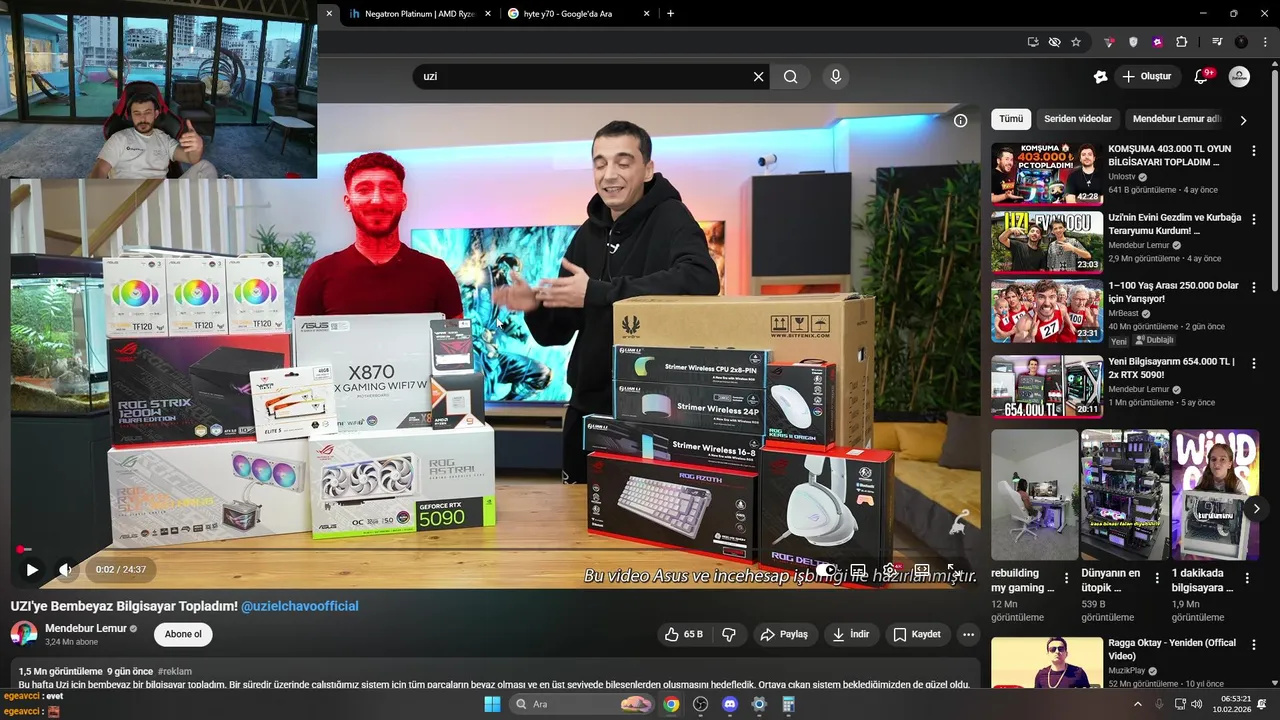Image resolution: width=1280 pixels, height=720 pixels.
Task: Click the Paylaş share button
Action: (x=783, y=634)
